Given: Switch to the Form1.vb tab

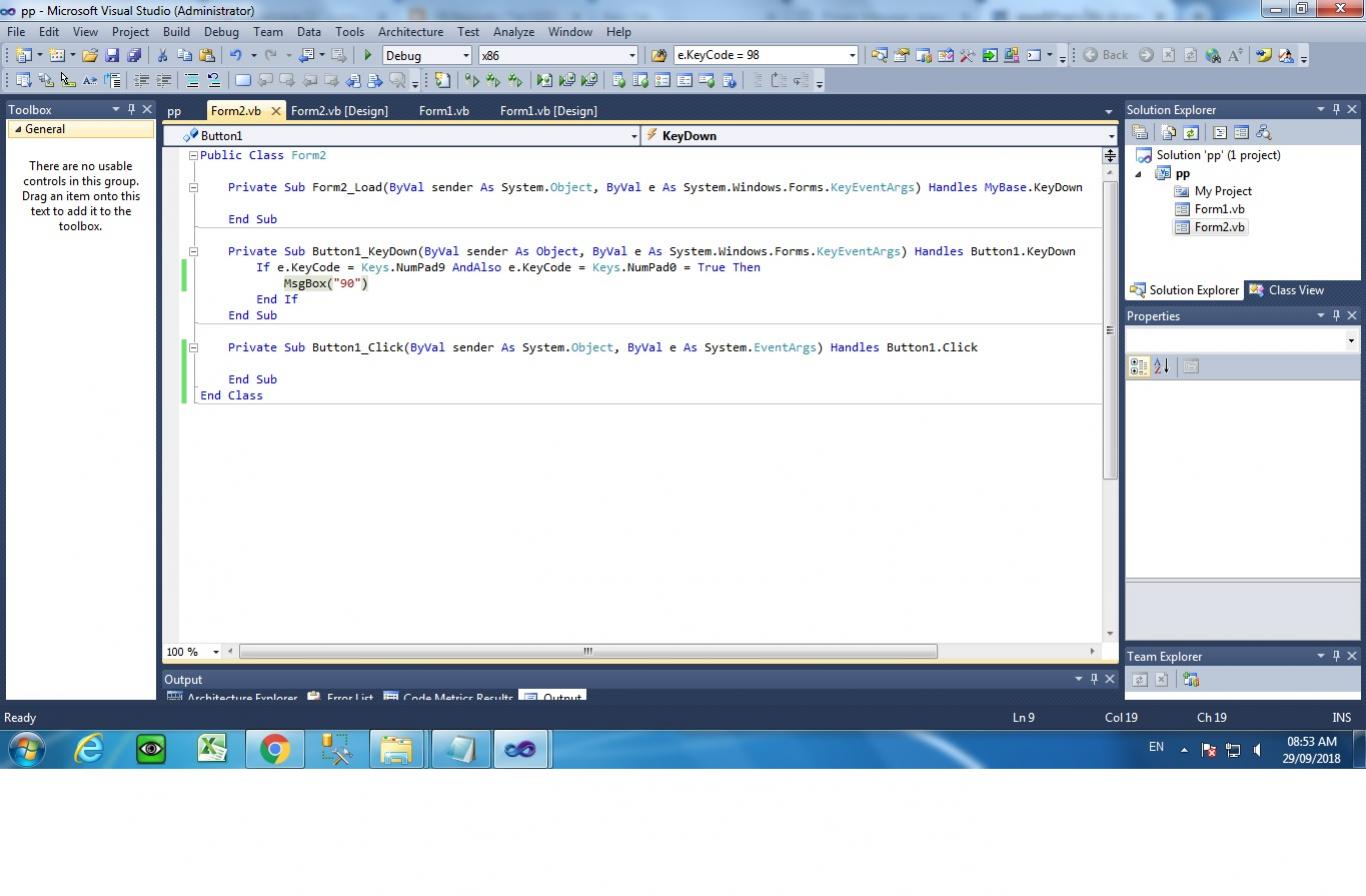Looking at the screenshot, I should click(x=444, y=111).
